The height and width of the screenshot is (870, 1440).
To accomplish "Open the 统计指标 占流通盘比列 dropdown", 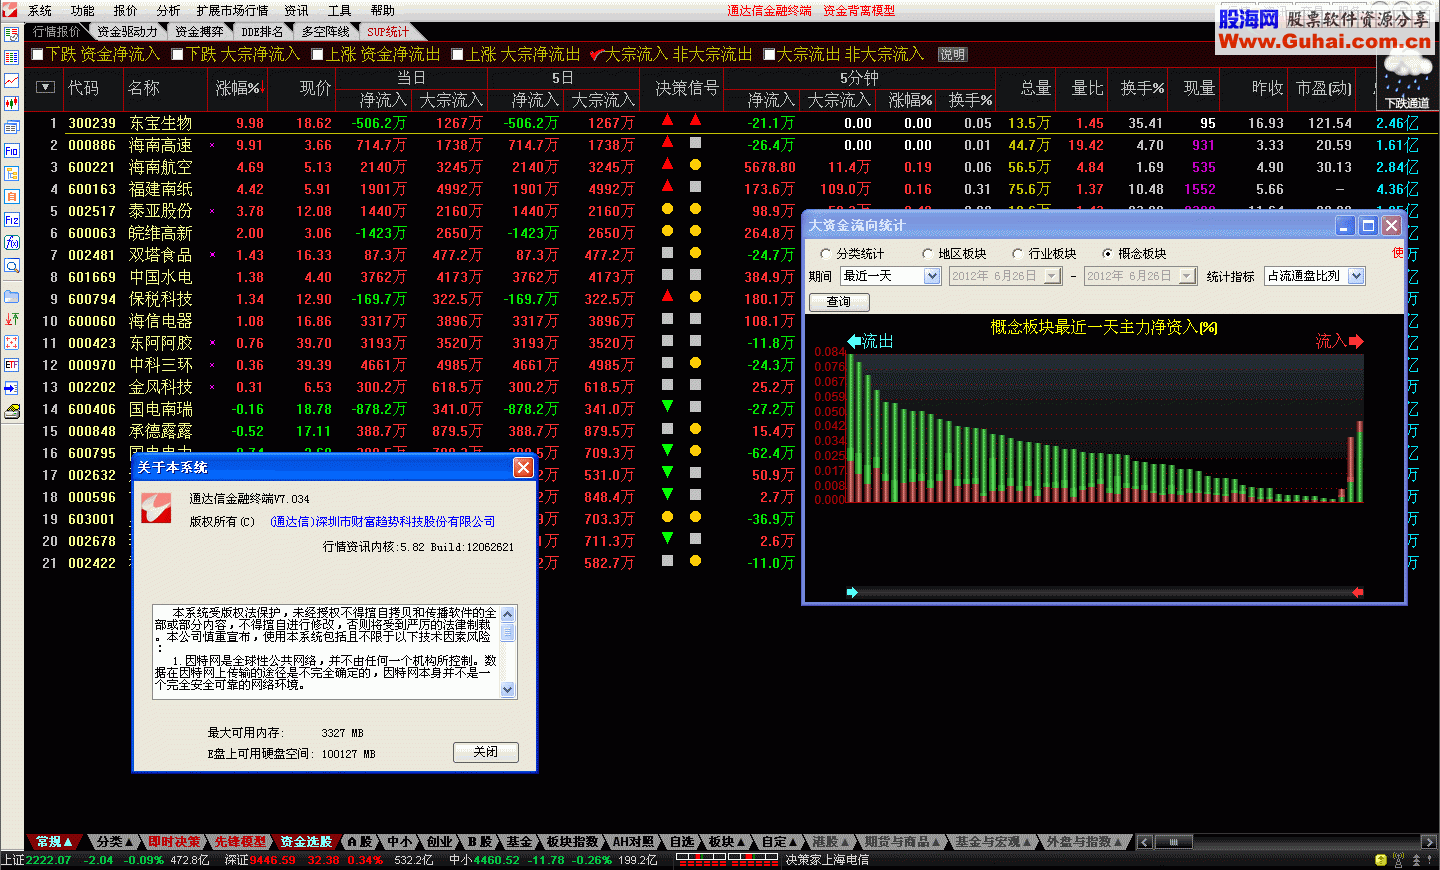I will 1356,276.
